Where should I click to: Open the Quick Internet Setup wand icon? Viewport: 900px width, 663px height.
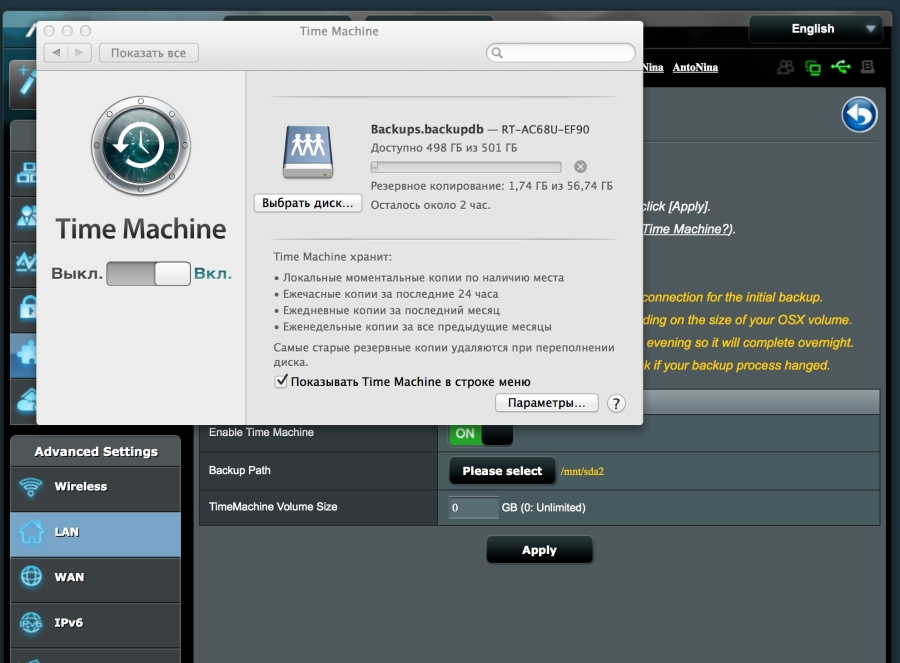[x=26, y=81]
